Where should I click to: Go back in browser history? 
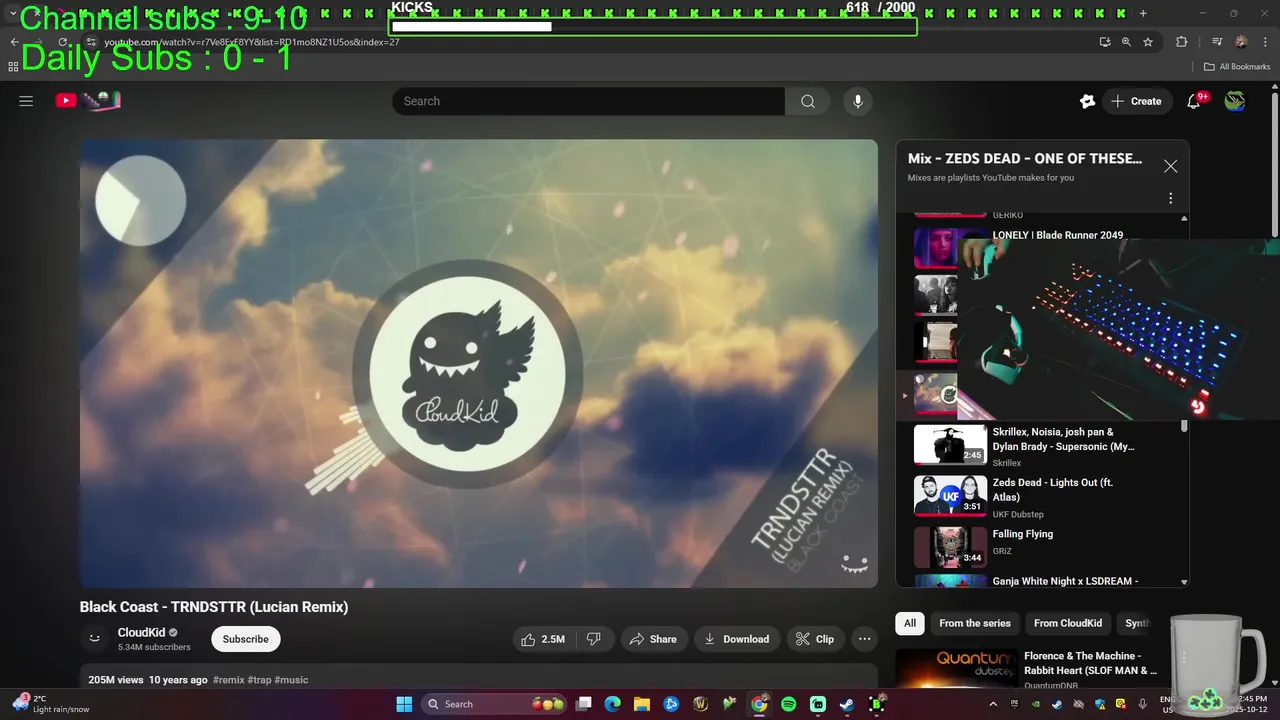(x=14, y=42)
